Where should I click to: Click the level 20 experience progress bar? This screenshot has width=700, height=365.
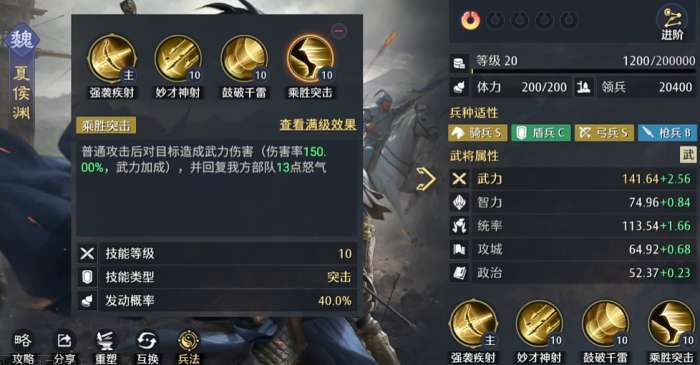(x=584, y=71)
